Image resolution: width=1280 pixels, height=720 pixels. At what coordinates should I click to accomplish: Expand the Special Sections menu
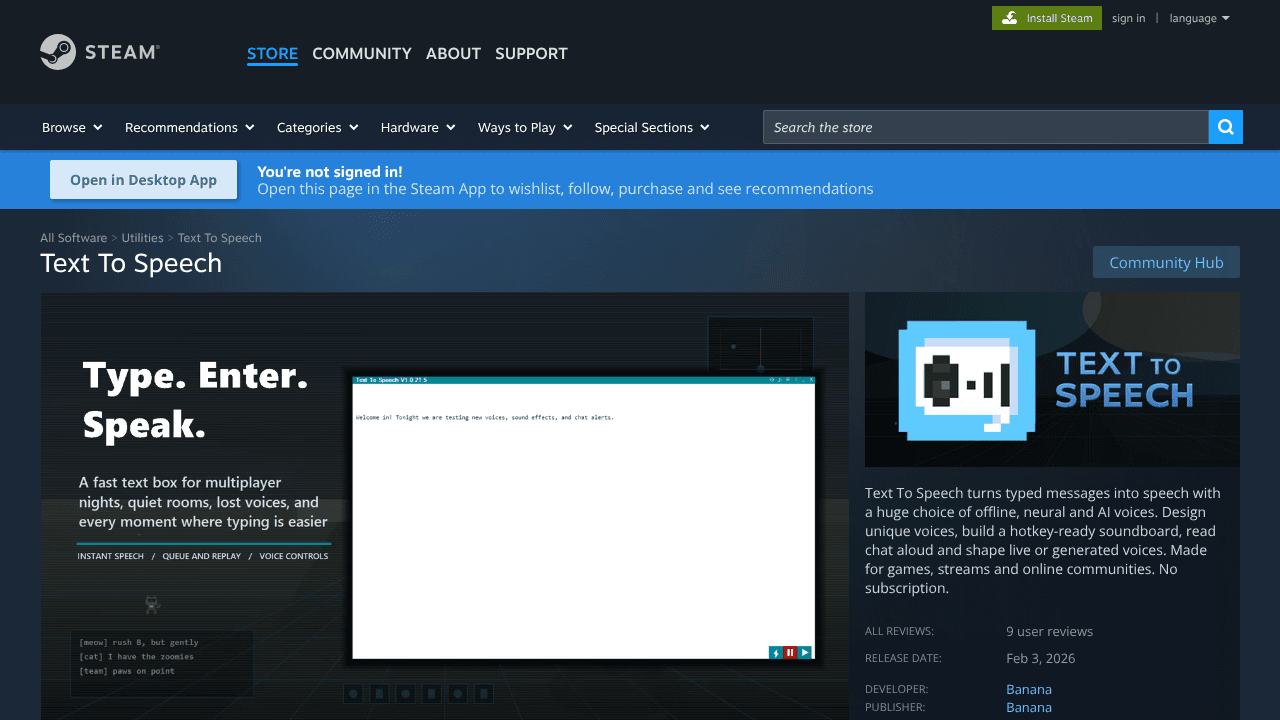pos(652,127)
